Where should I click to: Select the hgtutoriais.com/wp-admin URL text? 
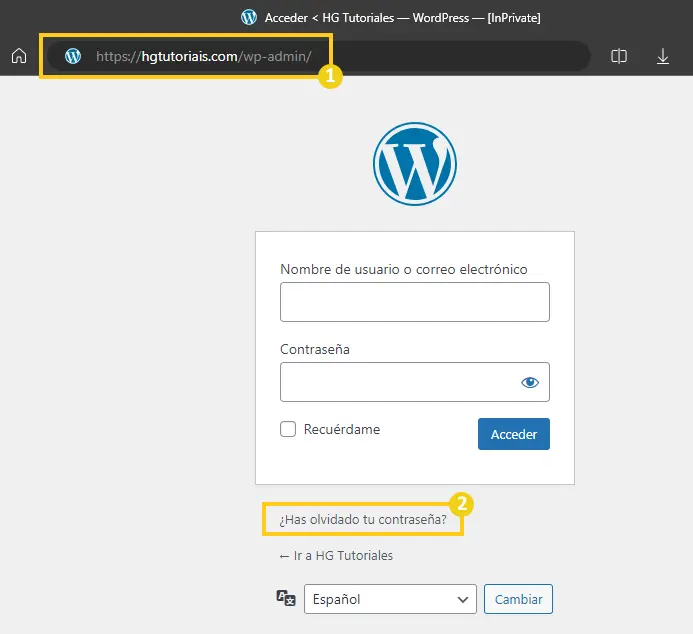(204, 57)
